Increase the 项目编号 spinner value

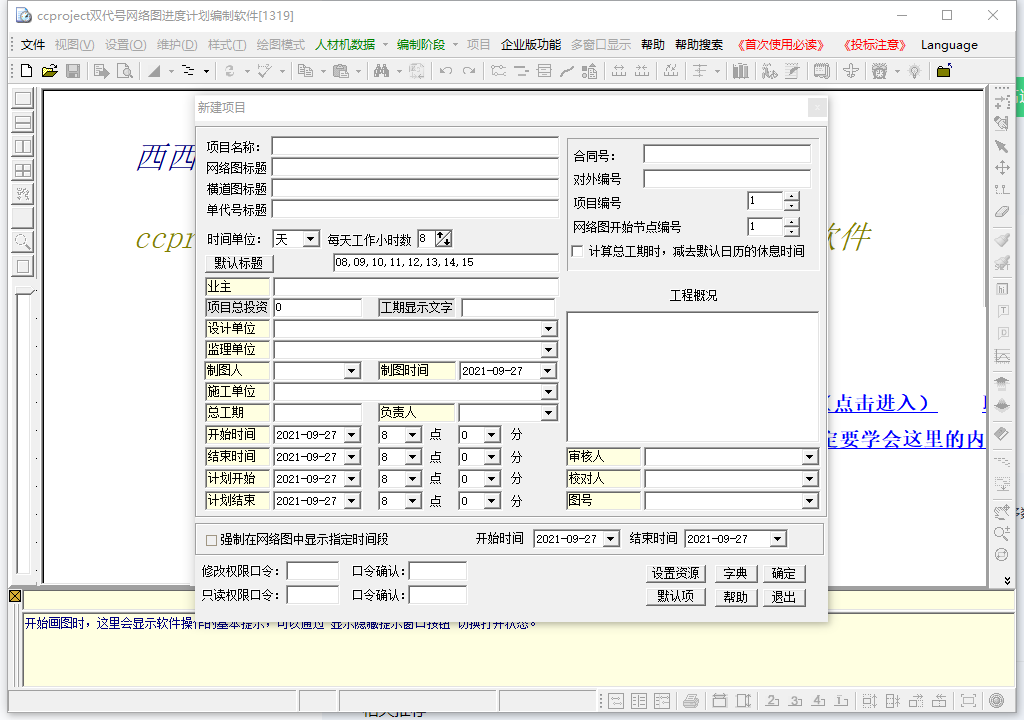(792, 197)
